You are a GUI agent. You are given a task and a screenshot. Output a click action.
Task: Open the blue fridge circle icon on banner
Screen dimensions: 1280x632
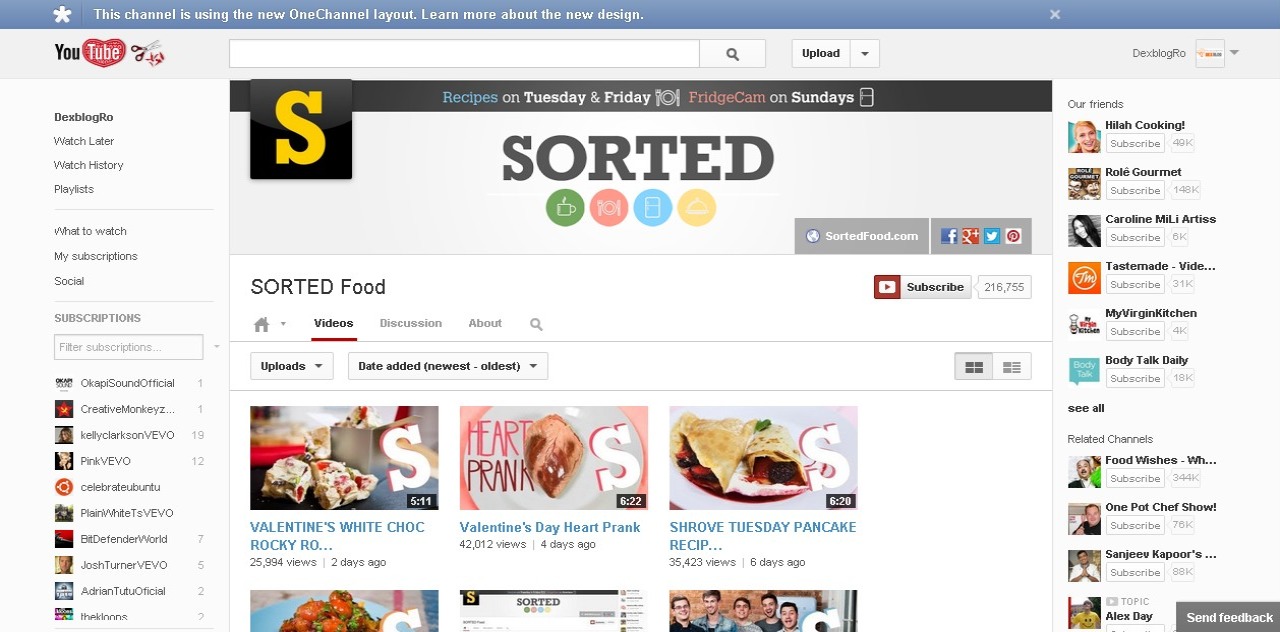(653, 207)
